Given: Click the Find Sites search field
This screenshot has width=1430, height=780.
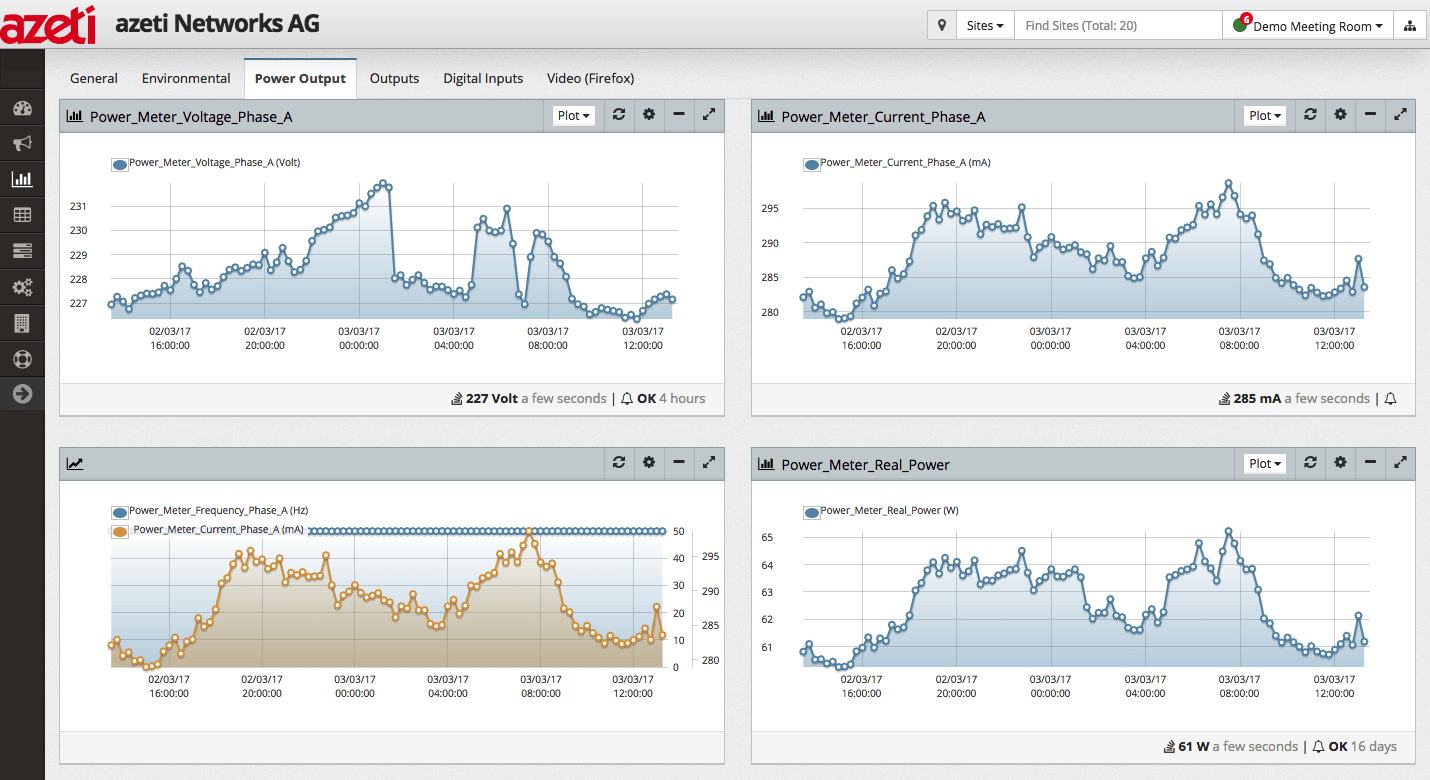Looking at the screenshot, I should 1118,26.
